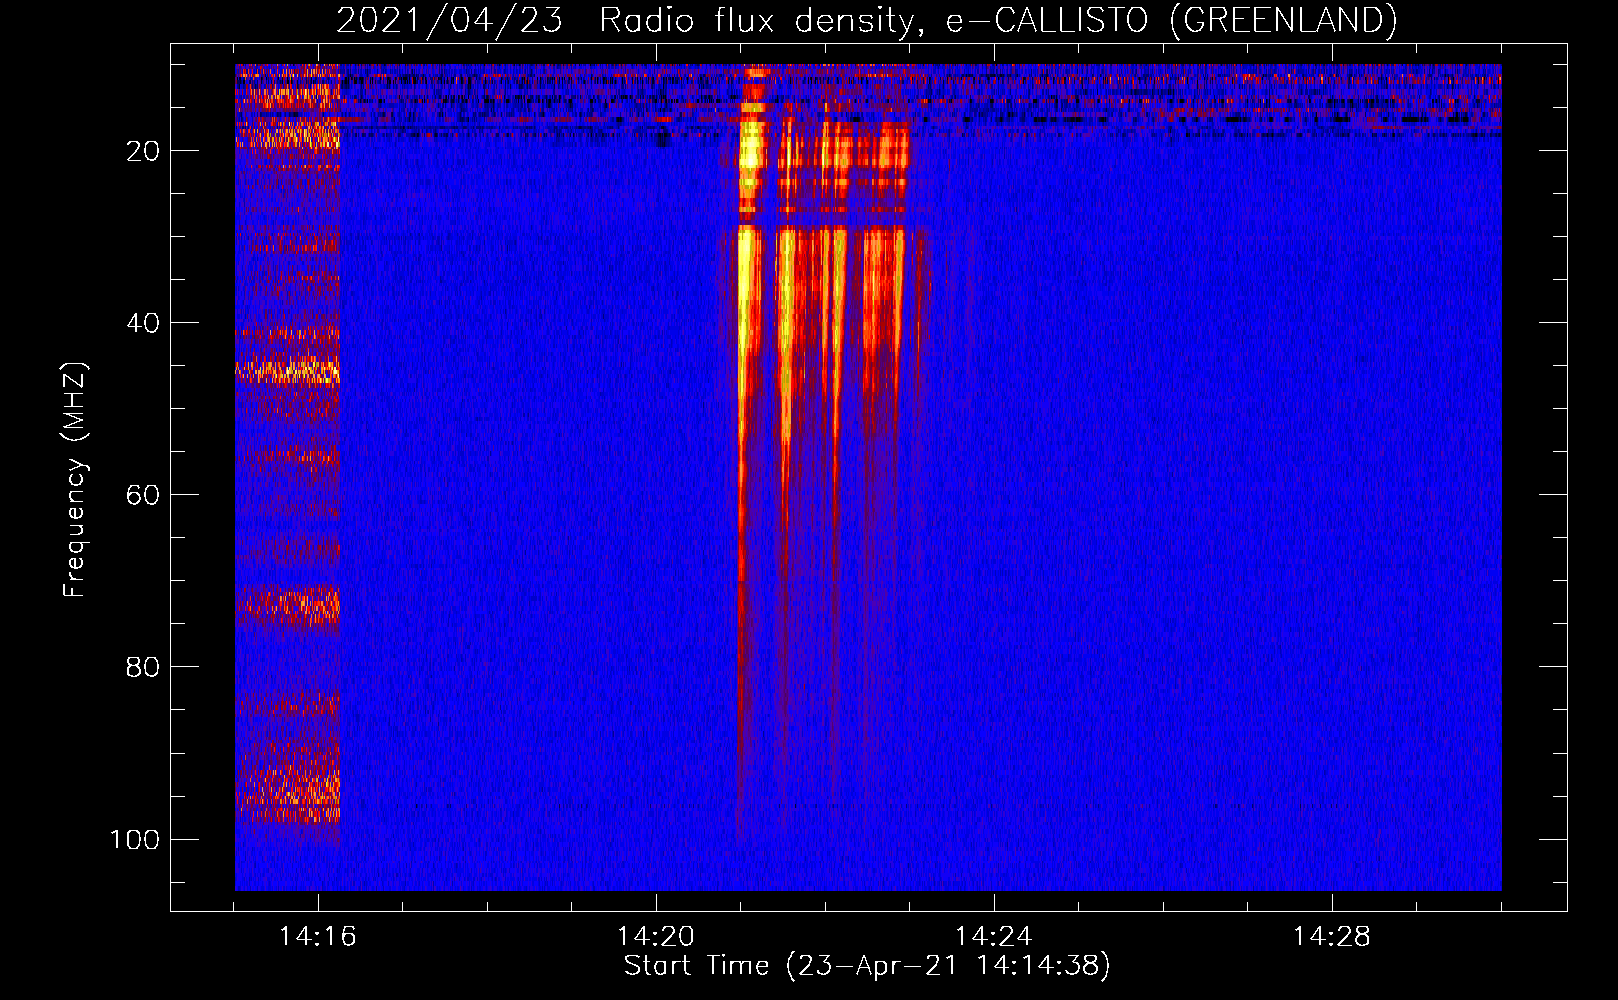Click the 14:20 time tick label
The width and height of the screenshot is (1618, 1000).
(x=656, y=937)
